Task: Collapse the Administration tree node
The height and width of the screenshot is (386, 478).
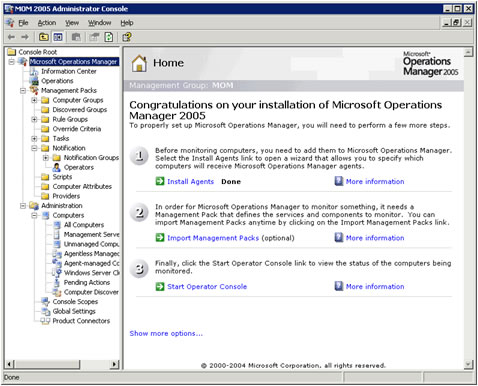Action: (23, 206)
